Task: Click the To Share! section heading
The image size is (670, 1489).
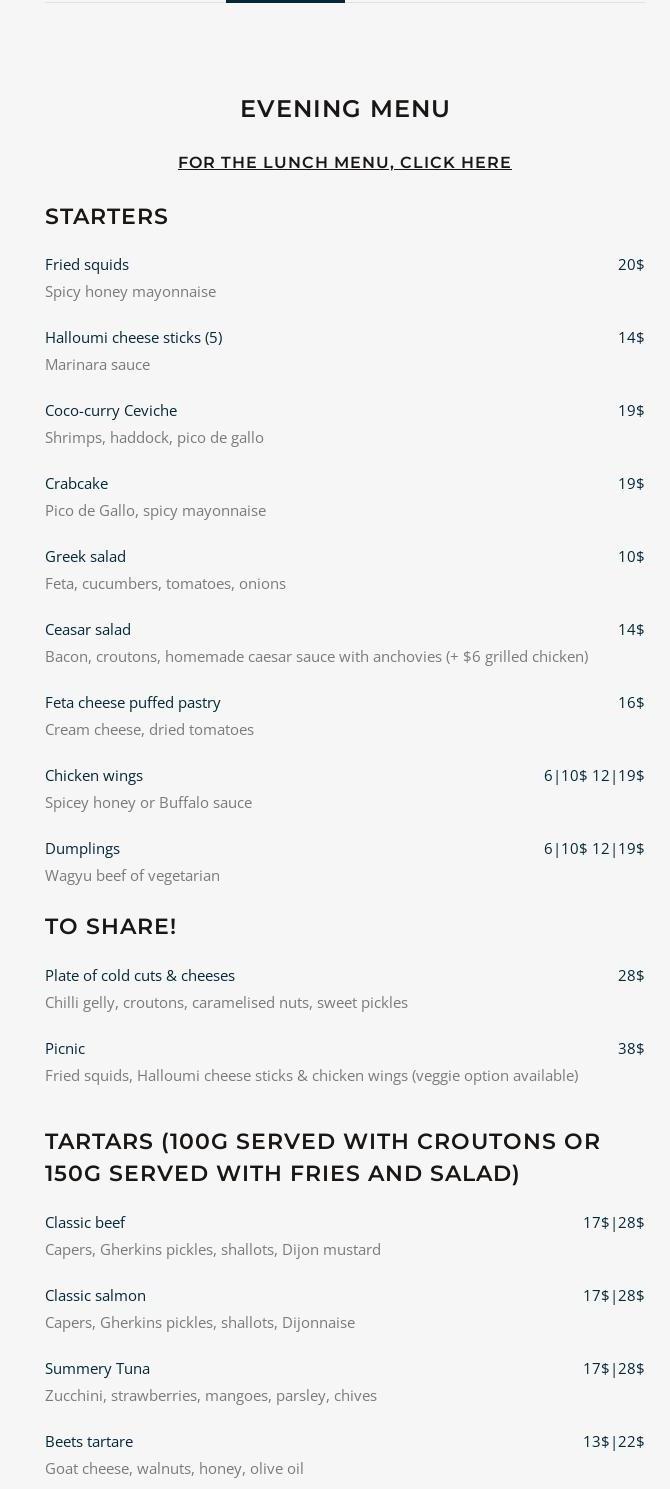Action: (x=111, y=927)
